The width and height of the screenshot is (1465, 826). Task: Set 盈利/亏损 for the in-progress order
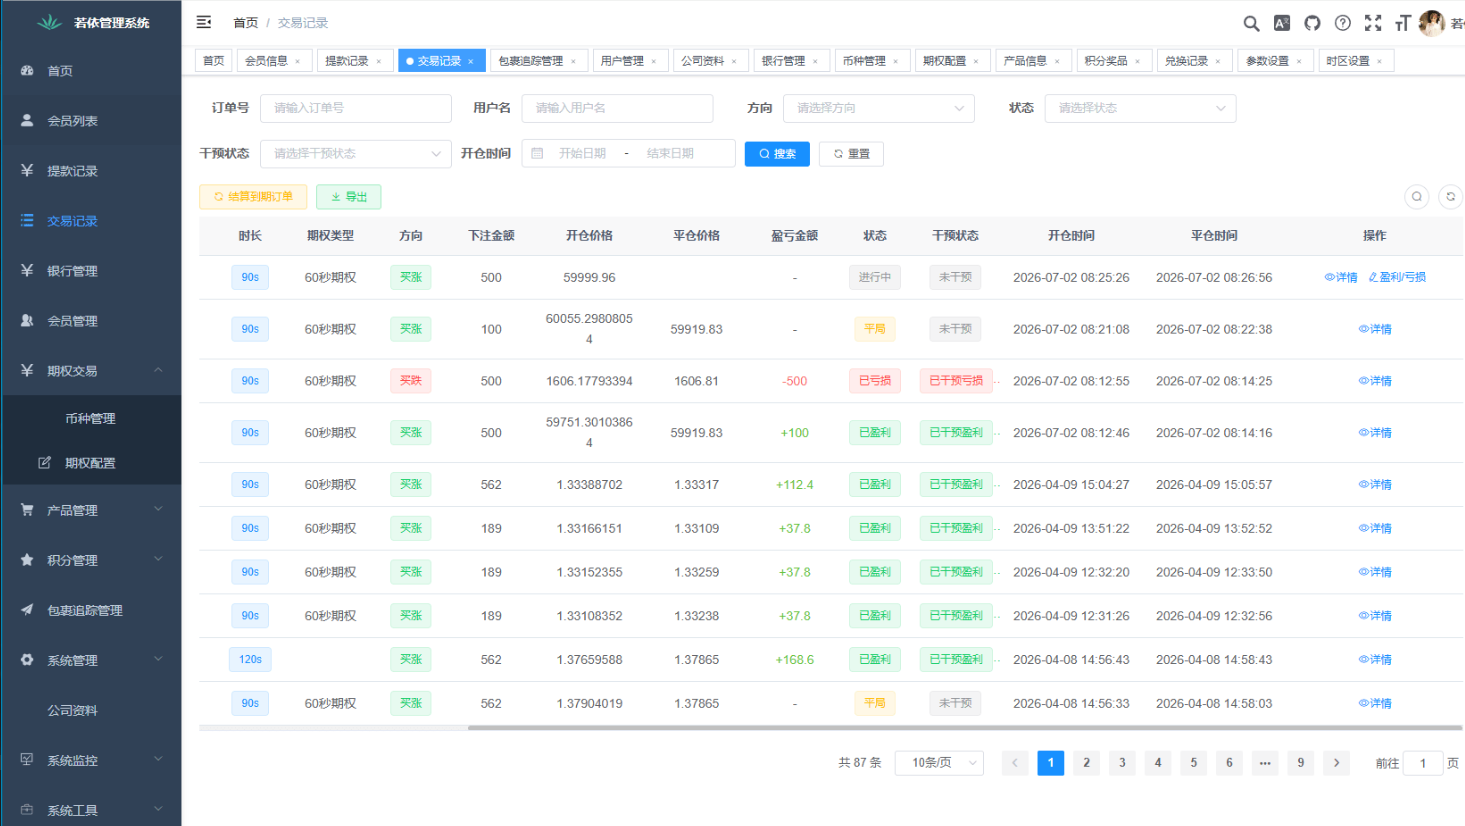[1397, 278]
